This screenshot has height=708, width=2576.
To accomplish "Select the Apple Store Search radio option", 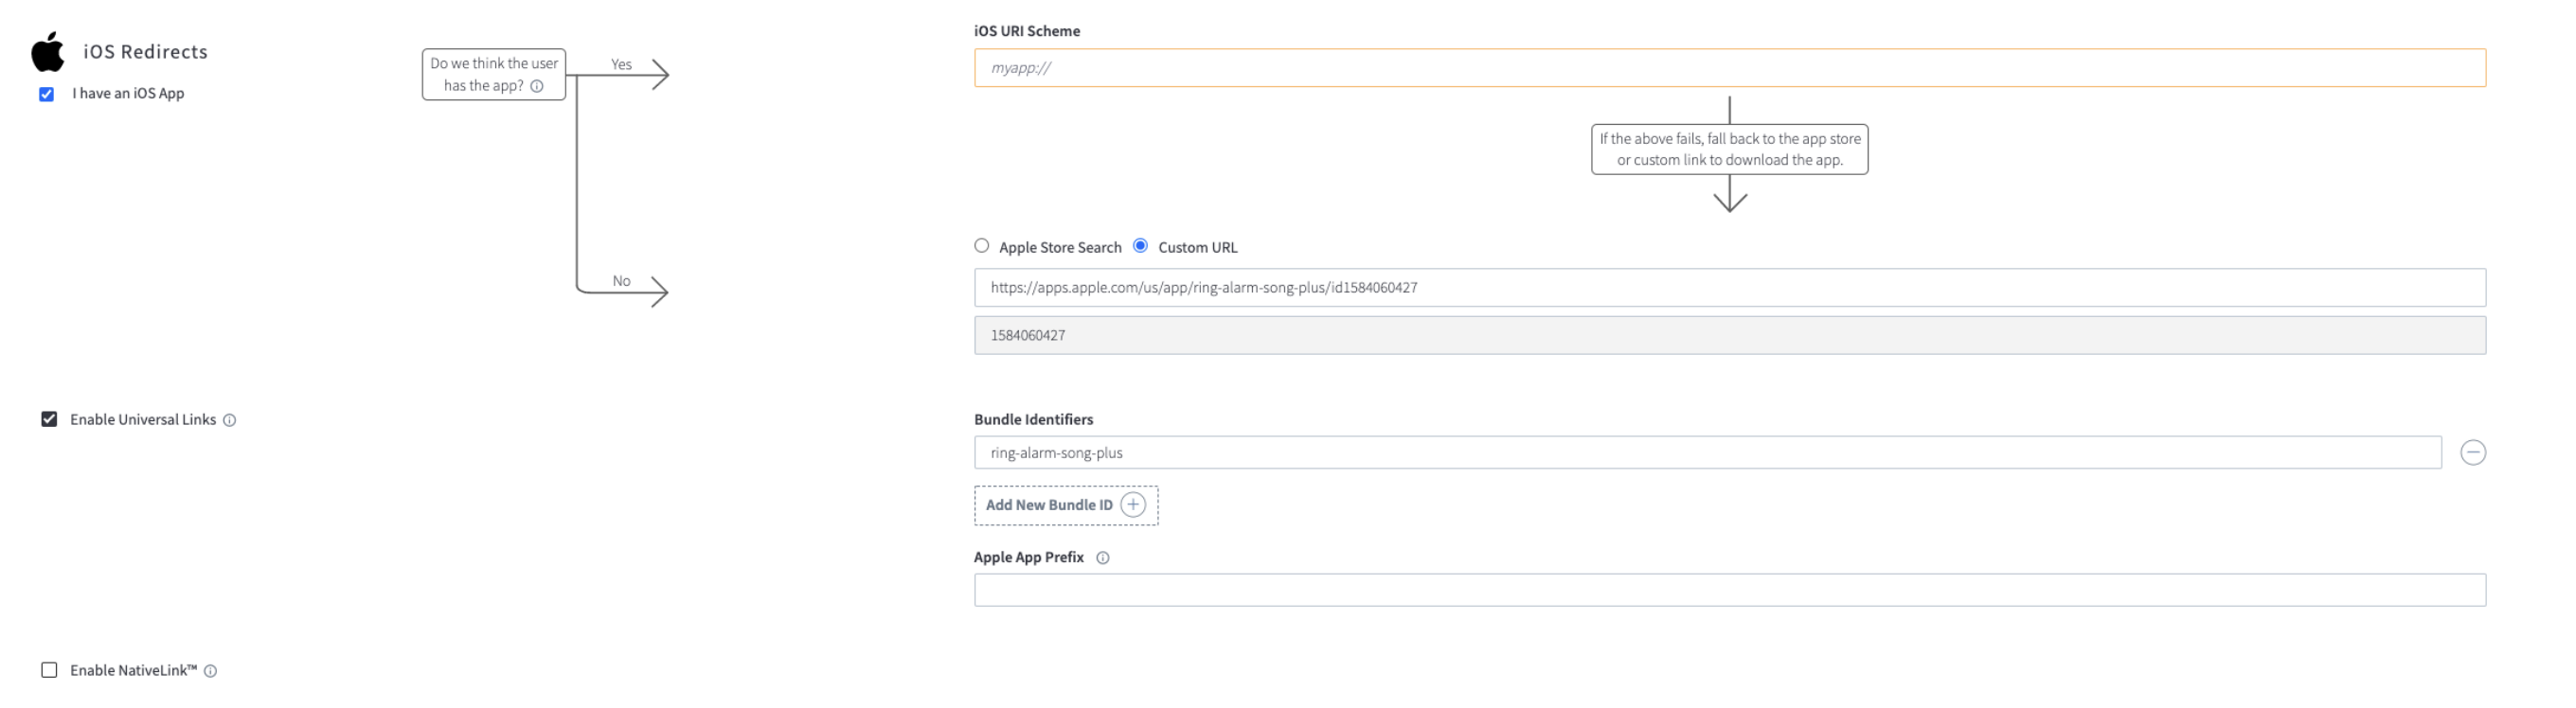I will point(981,246).
